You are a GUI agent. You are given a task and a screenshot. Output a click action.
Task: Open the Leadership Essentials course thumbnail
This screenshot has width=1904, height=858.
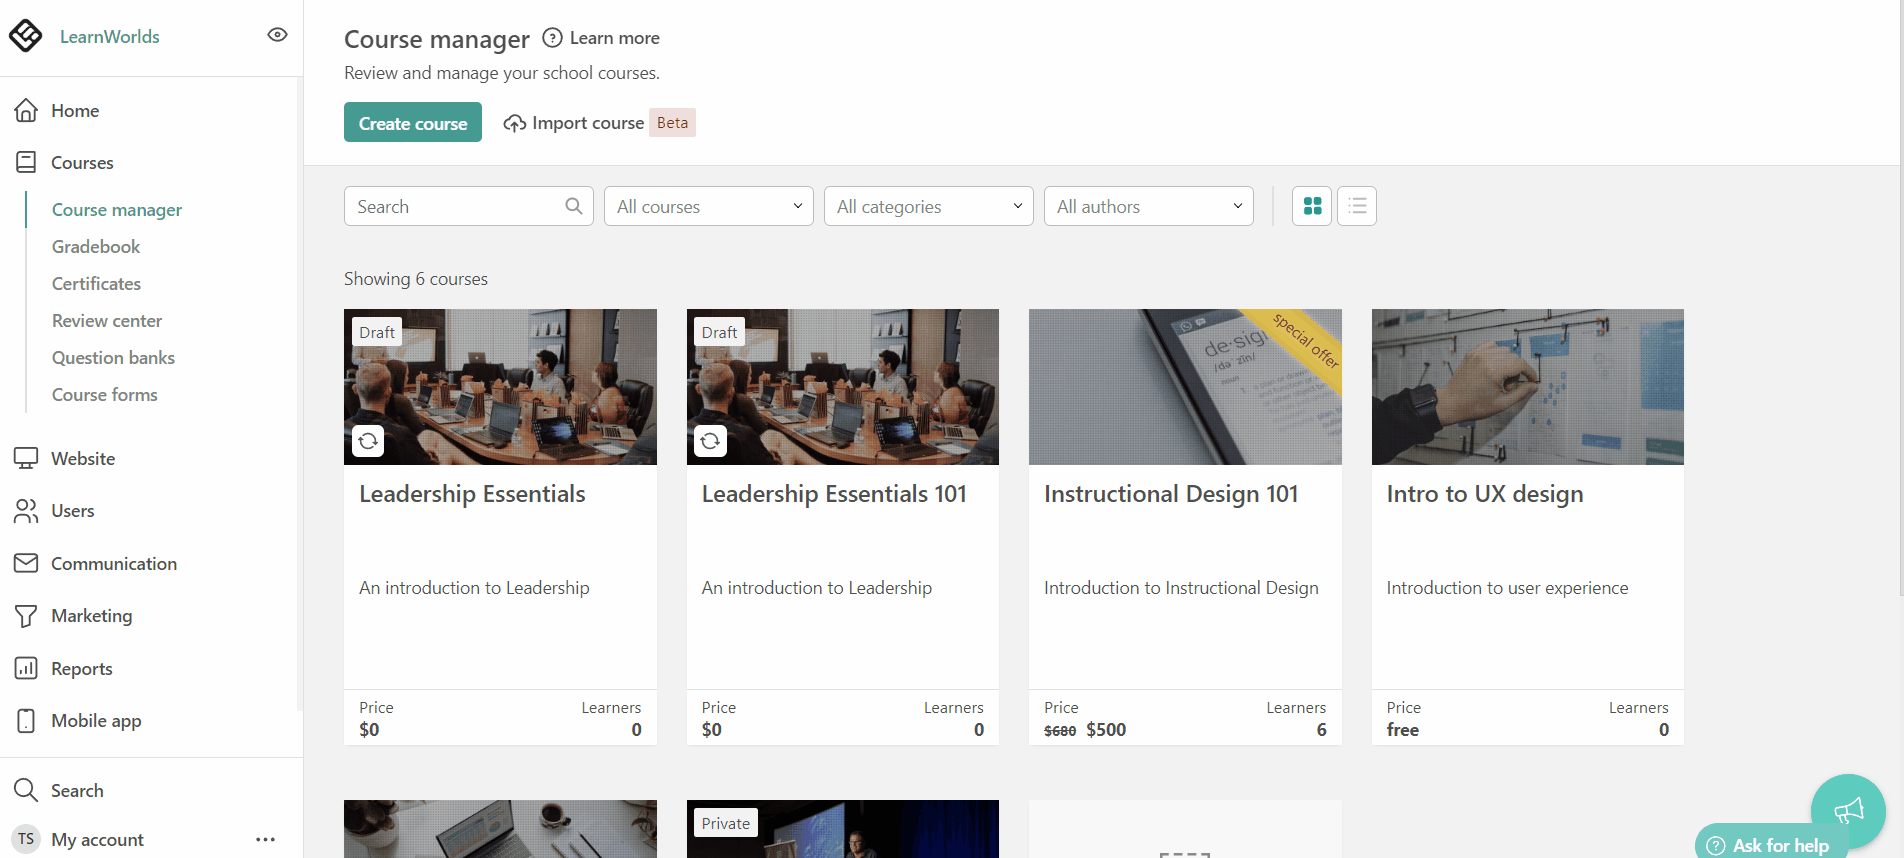[x=500, y=387]
